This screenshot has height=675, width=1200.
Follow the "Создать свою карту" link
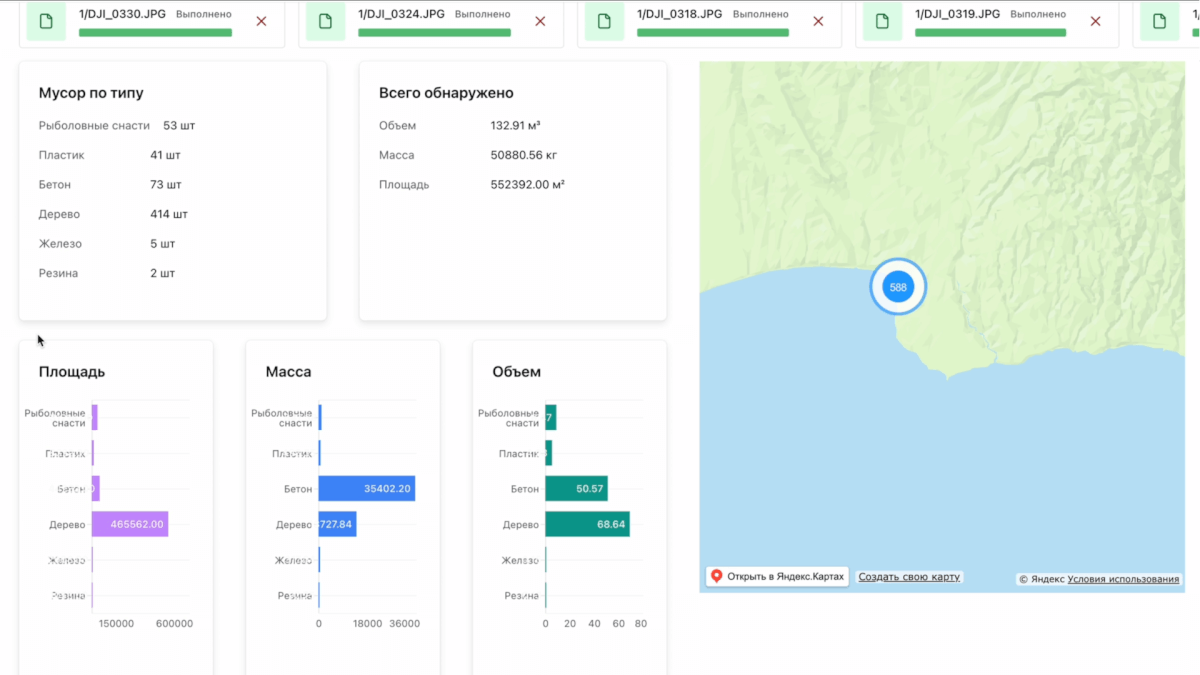[909, 577]
